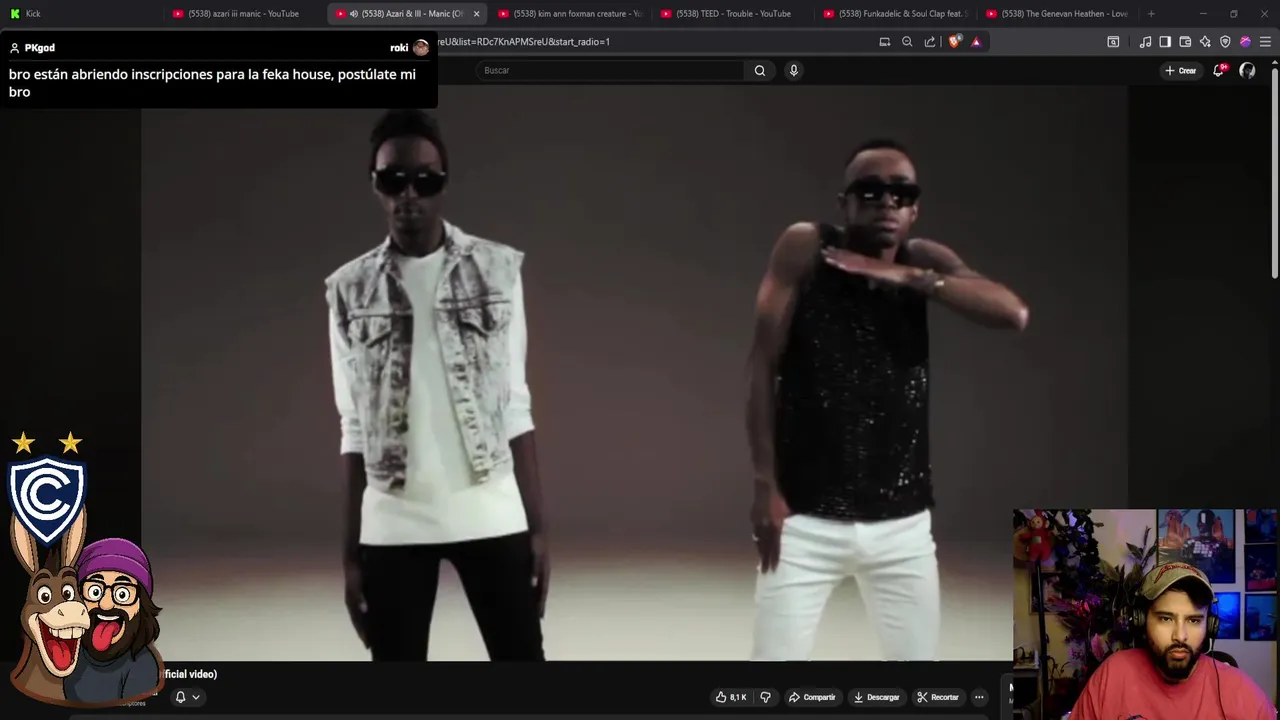This screenshot has height=720, width=1280.
Task: Mute audio on the Azari & III tab
Action: point(353,14)
